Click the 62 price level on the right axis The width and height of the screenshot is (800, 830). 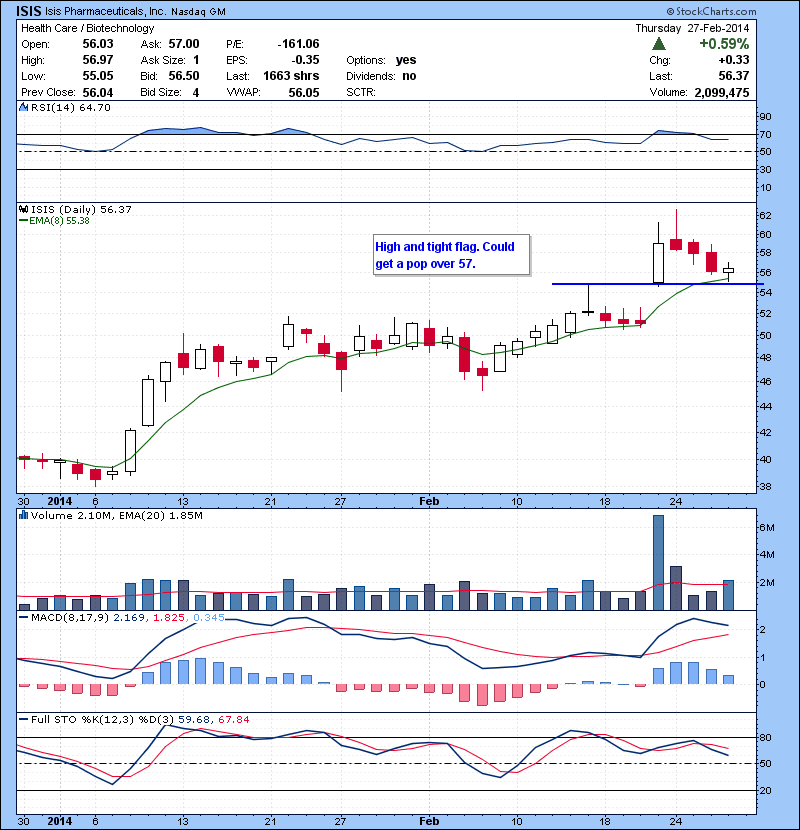pos(766,215)
